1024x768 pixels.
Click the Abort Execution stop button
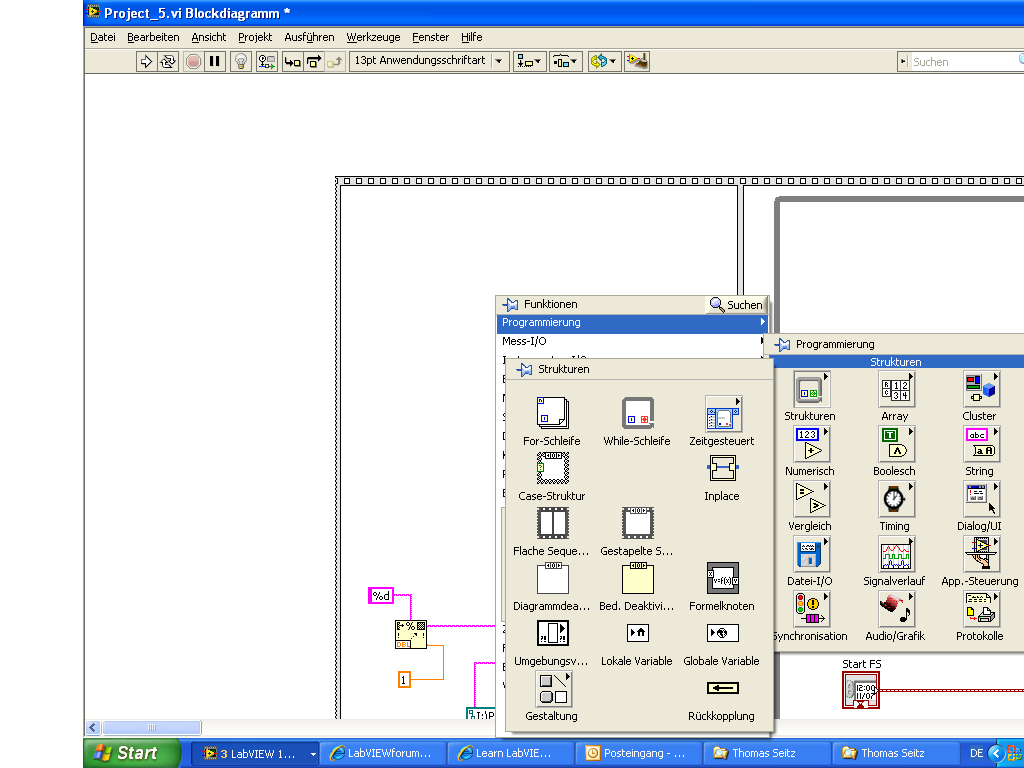pyautogui.click(x=193, y=61)
